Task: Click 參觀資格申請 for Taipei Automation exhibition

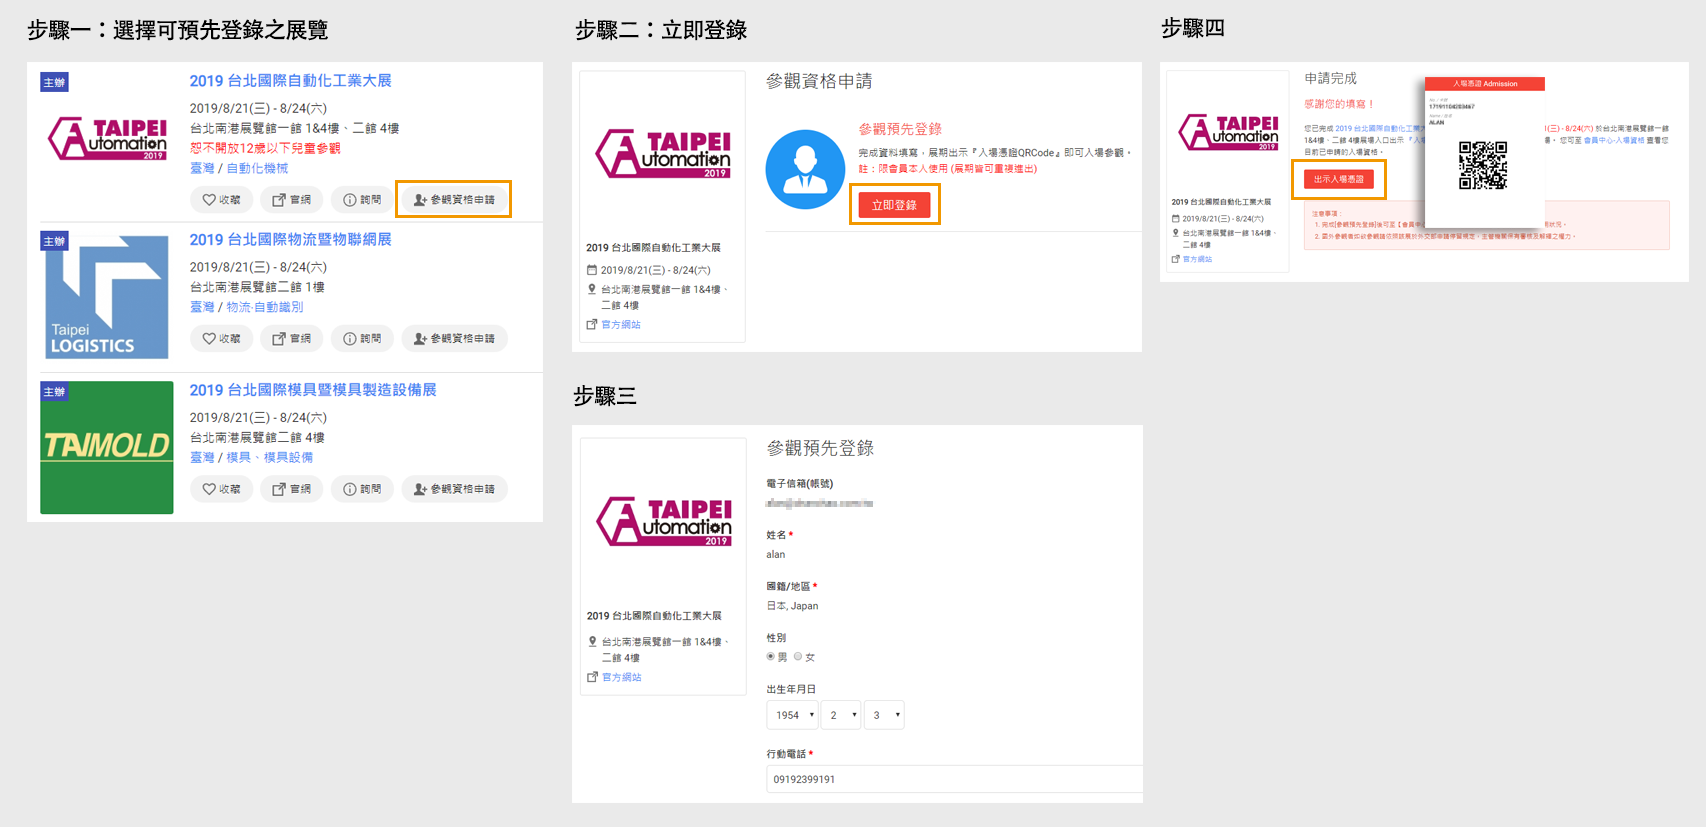Action: pyautogui.click(x=454, y=200)
